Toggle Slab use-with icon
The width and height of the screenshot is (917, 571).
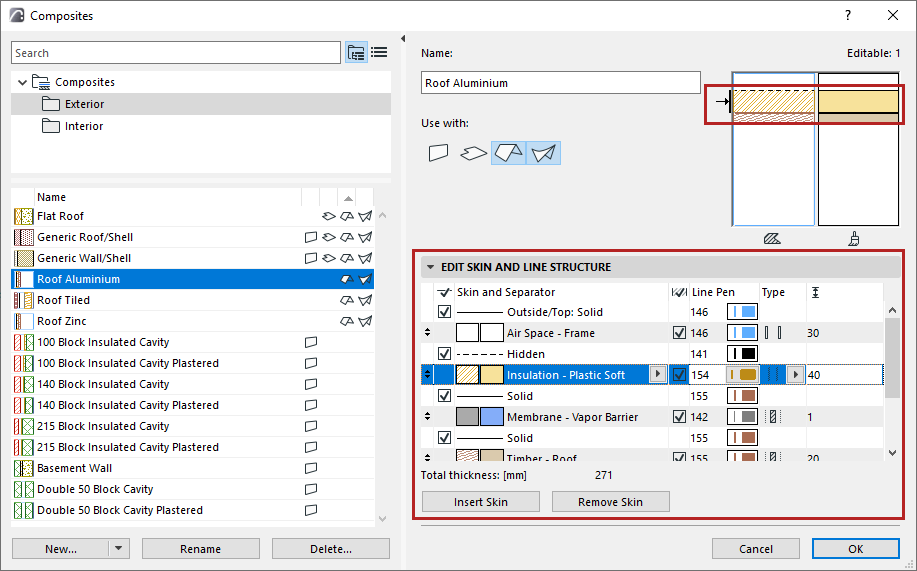click(x=474, y=153)
